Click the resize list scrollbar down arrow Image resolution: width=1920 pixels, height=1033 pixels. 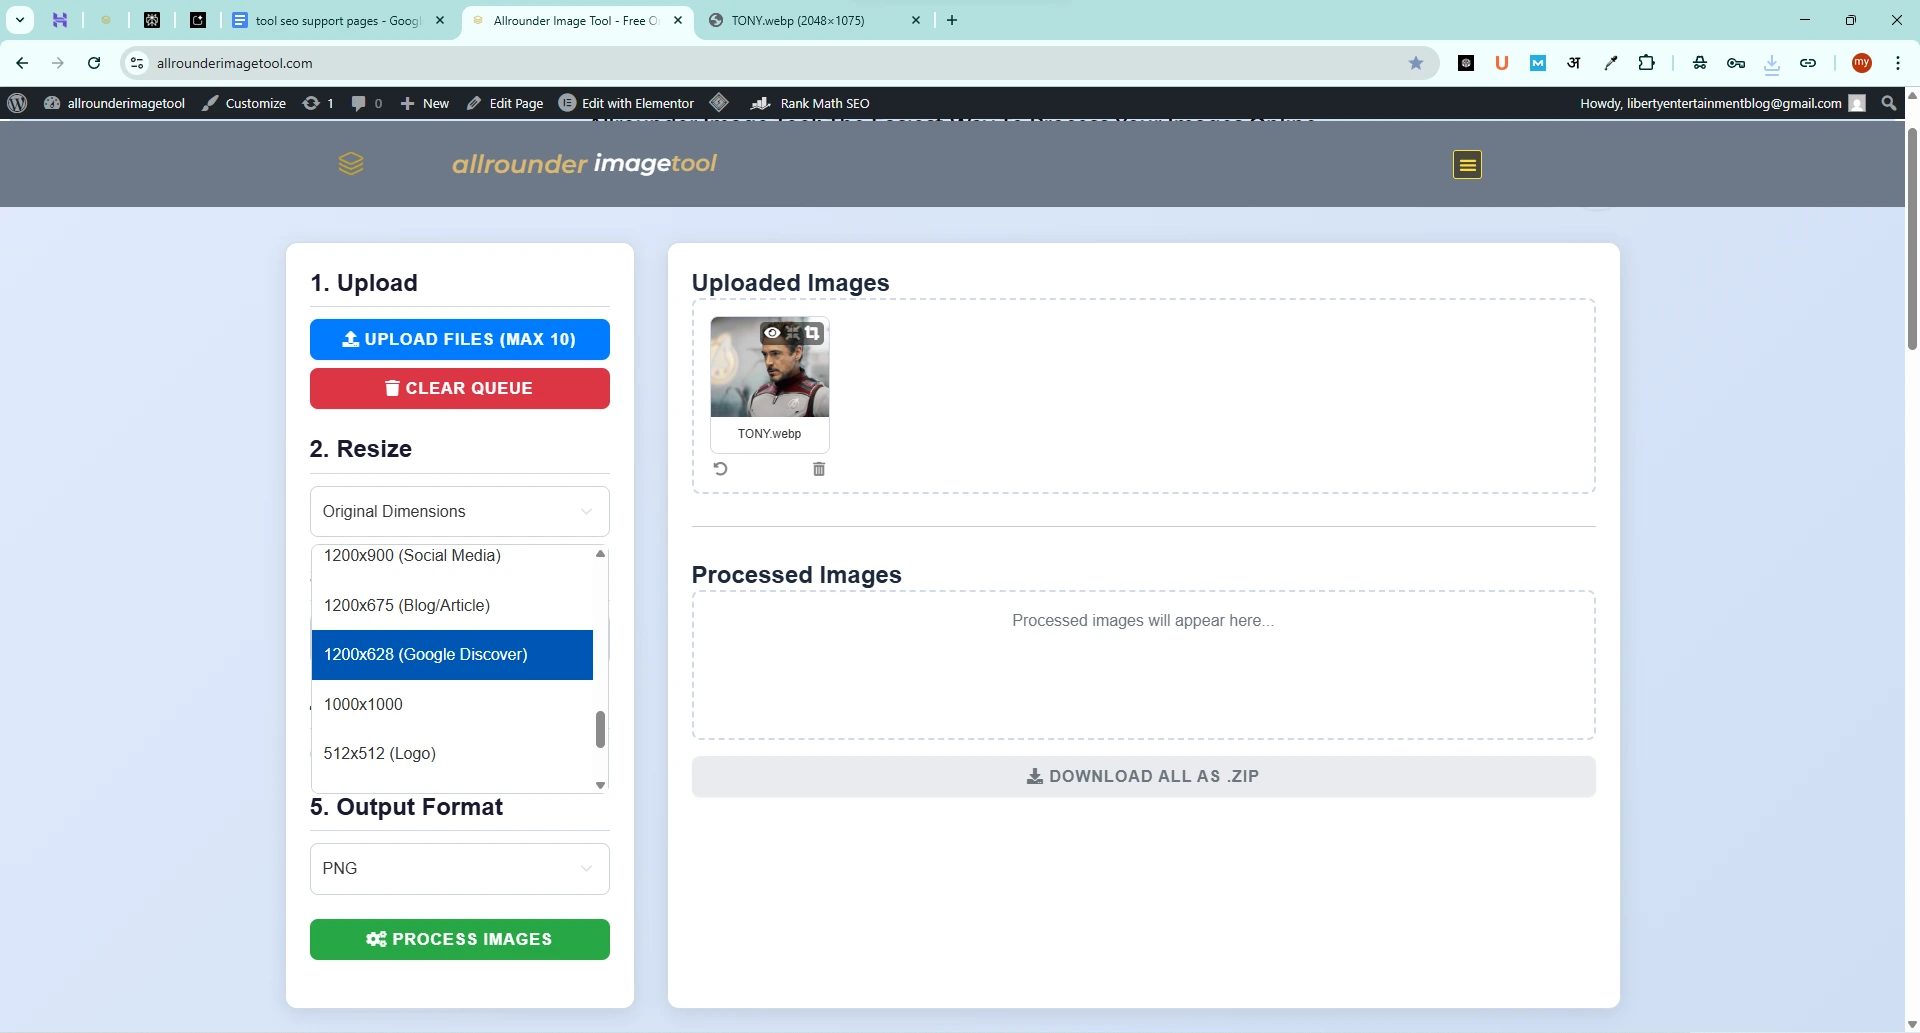click(x=600, y=785)
